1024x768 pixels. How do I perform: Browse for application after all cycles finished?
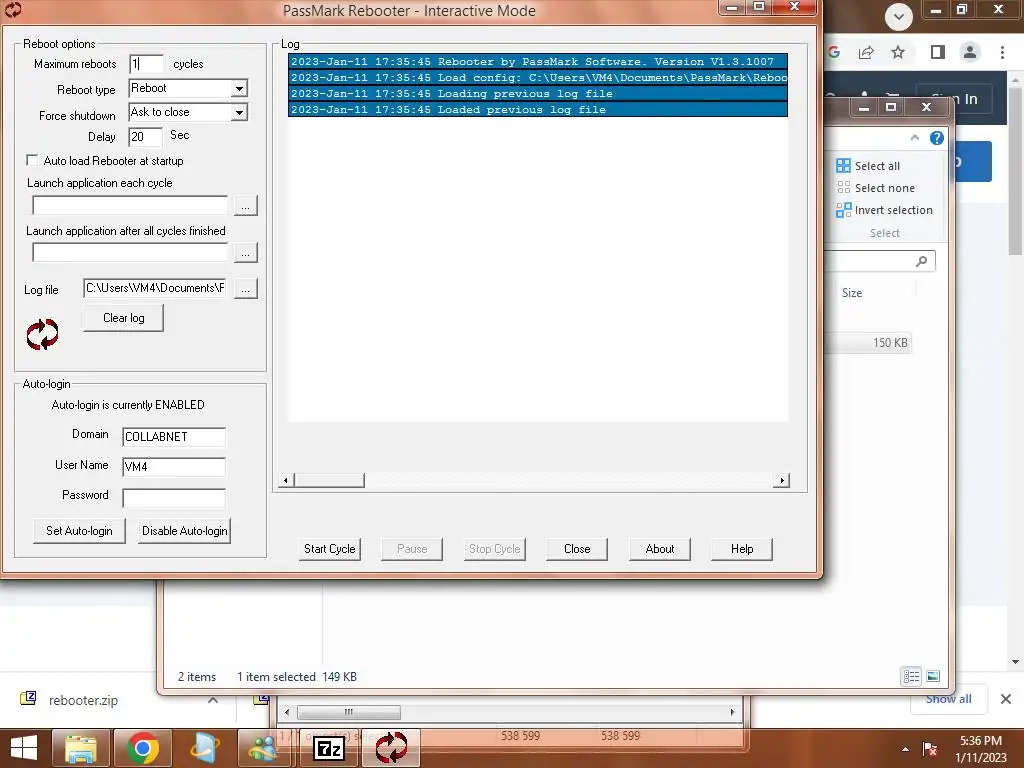tap(246, 253)
